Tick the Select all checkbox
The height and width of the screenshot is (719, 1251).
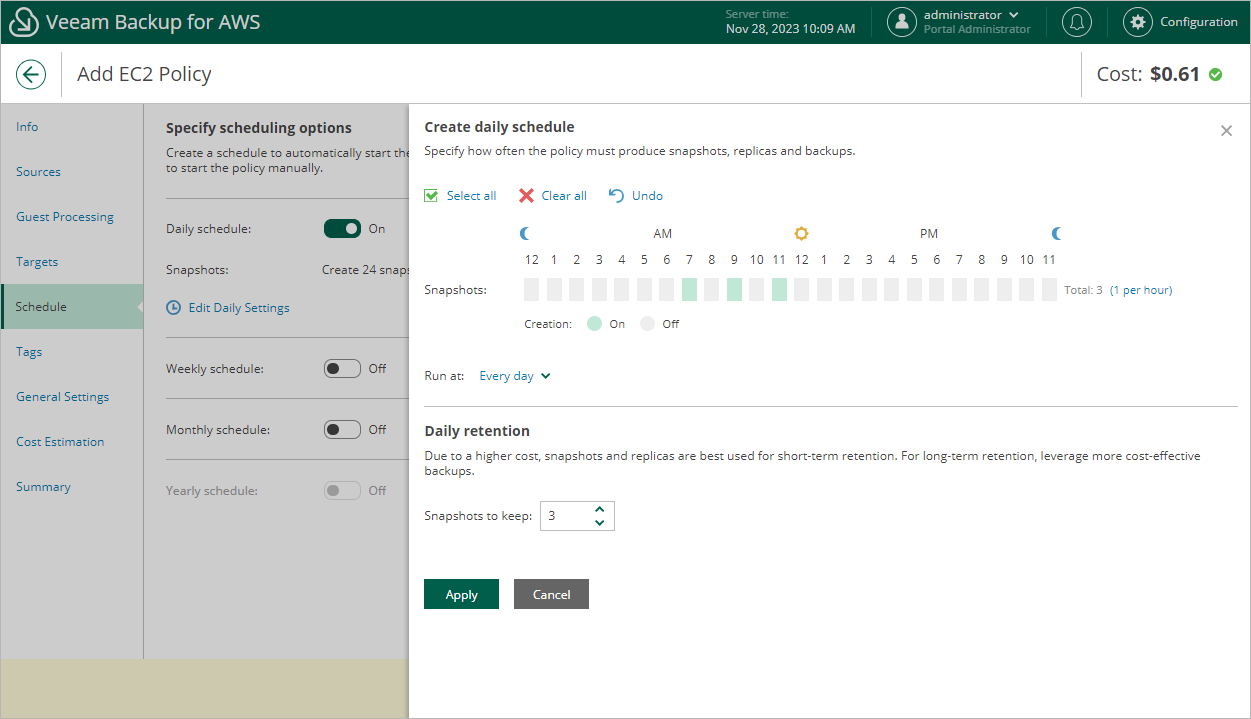(x=431, y=196)
